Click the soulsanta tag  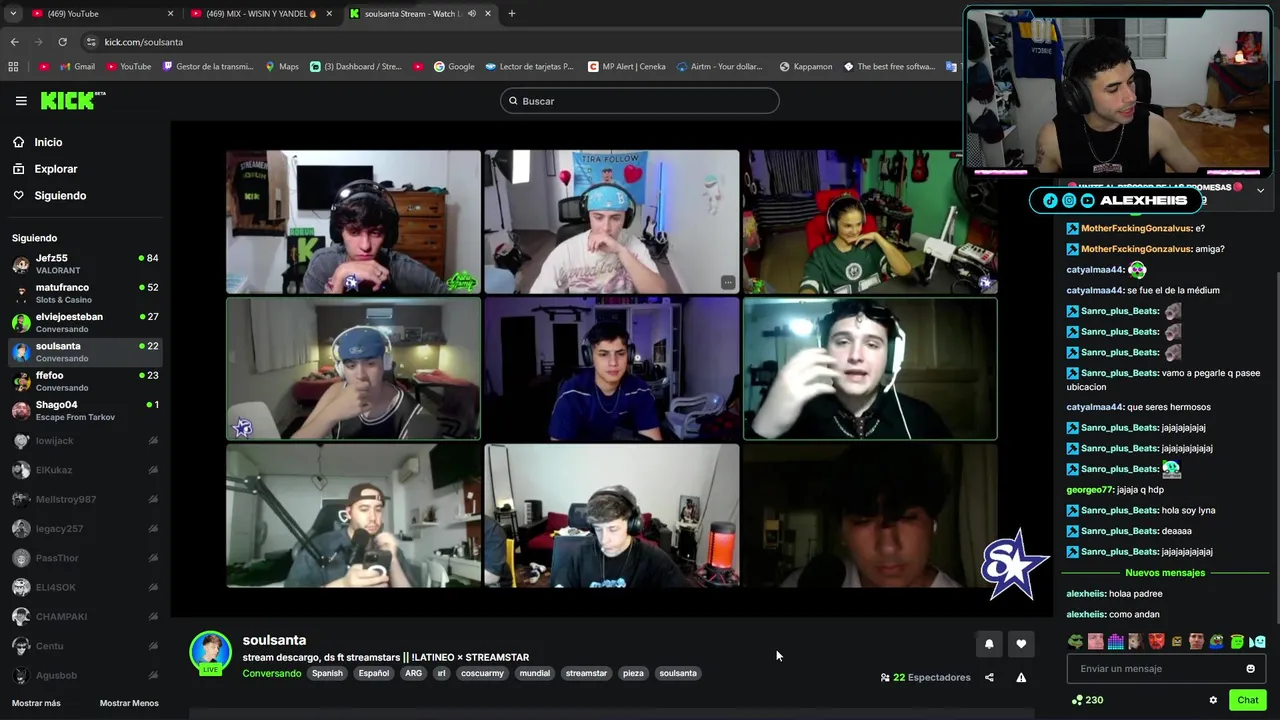click(678, 673)
